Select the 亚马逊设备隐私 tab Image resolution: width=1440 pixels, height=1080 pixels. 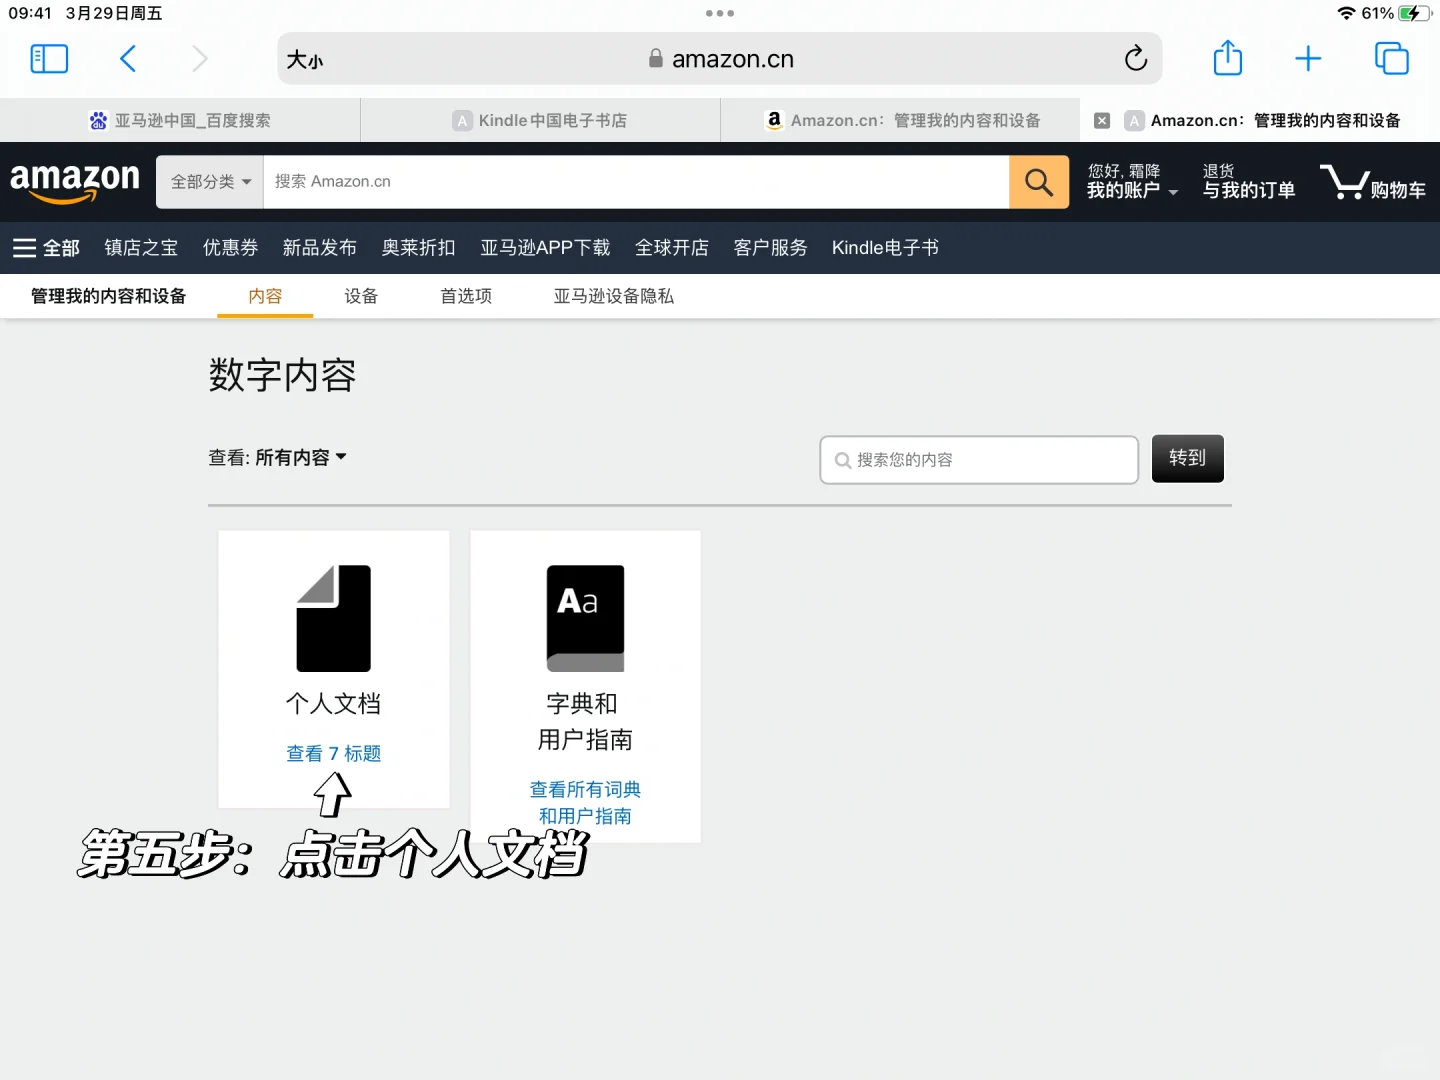coord(613,296)
